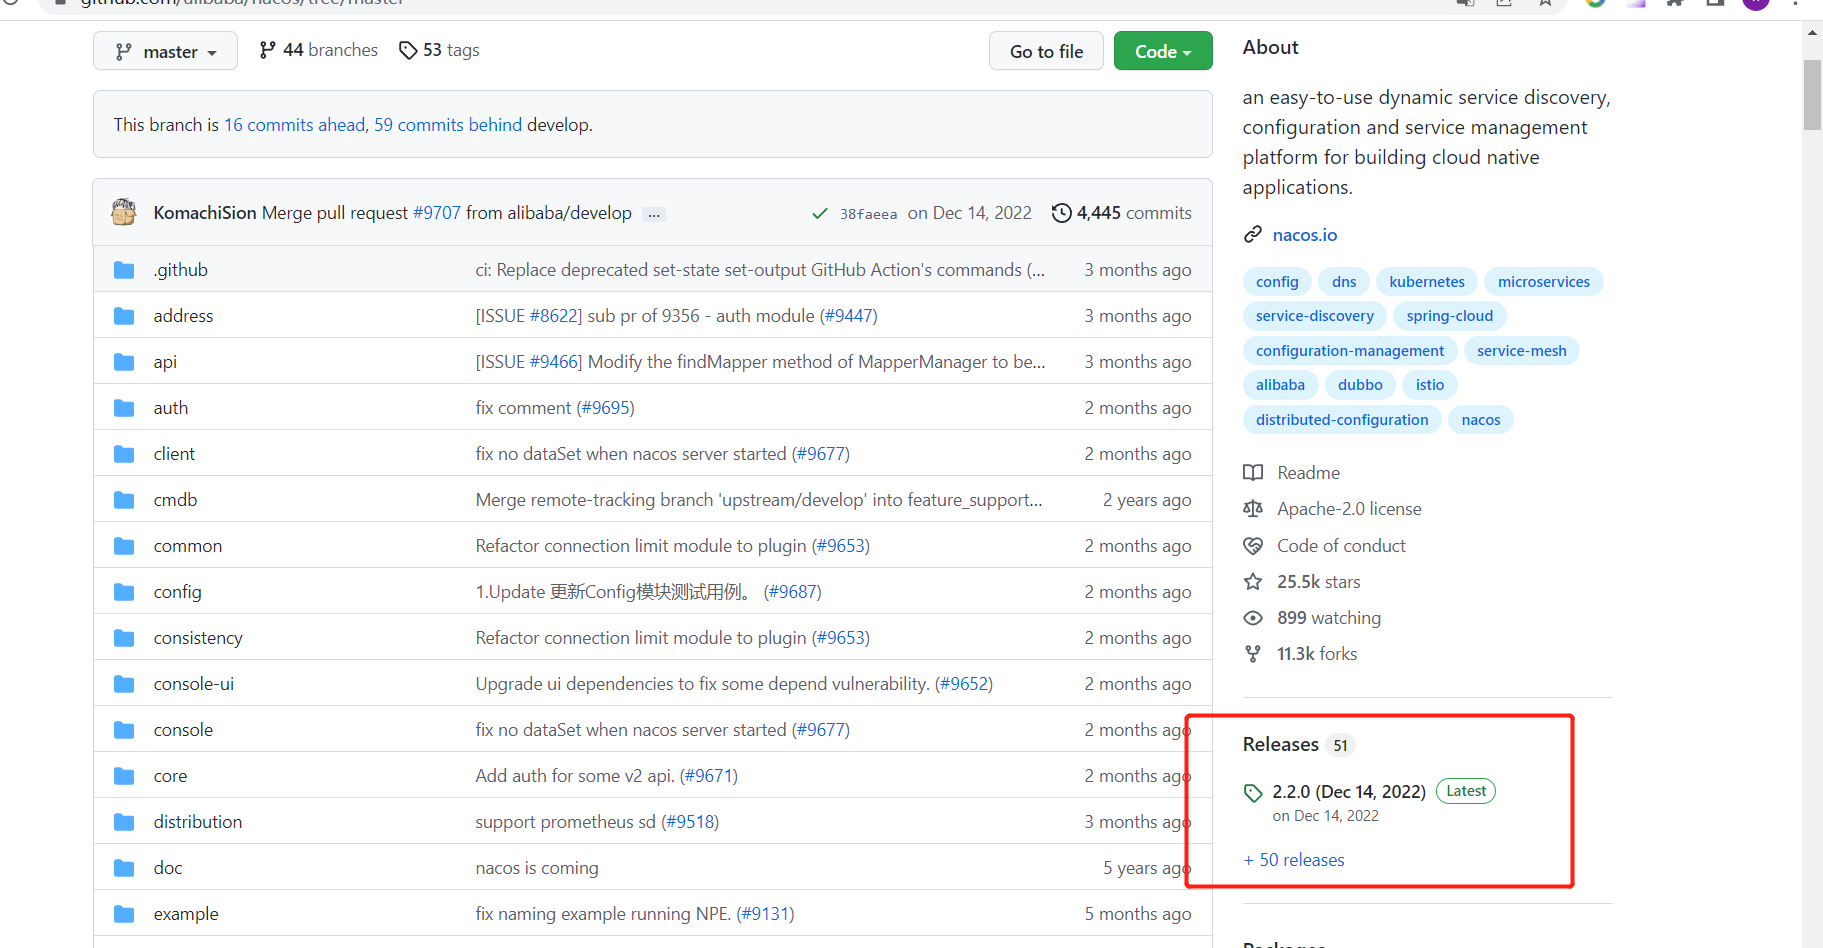Select the spring-cloud topic tag

[x=1450, y=316]
